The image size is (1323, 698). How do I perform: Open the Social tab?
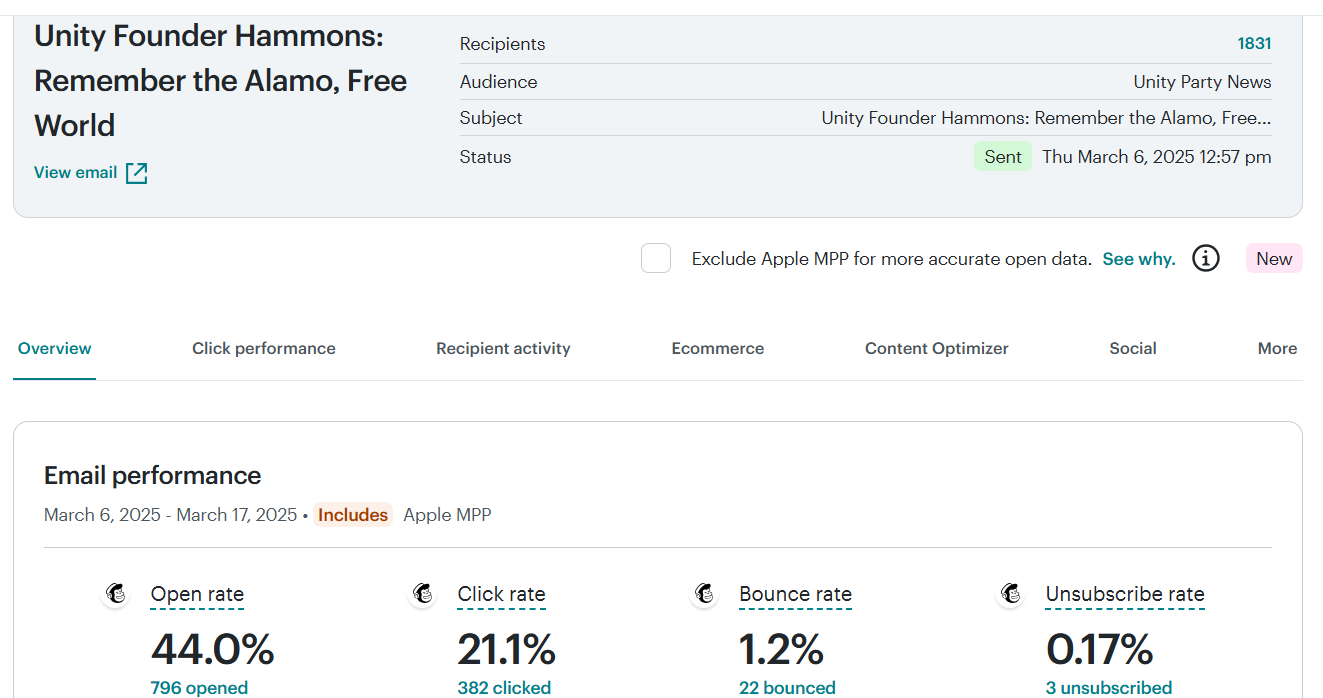(x=1132, y=349)
